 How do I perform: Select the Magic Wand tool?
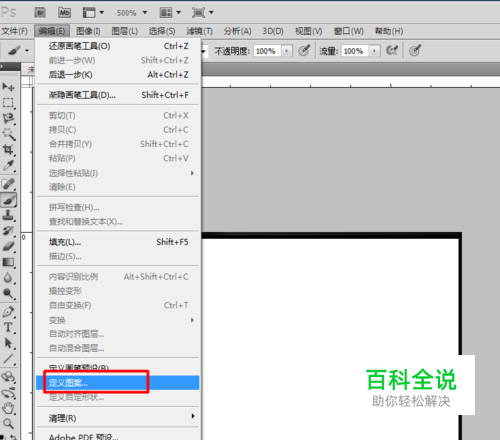point(8,134)
